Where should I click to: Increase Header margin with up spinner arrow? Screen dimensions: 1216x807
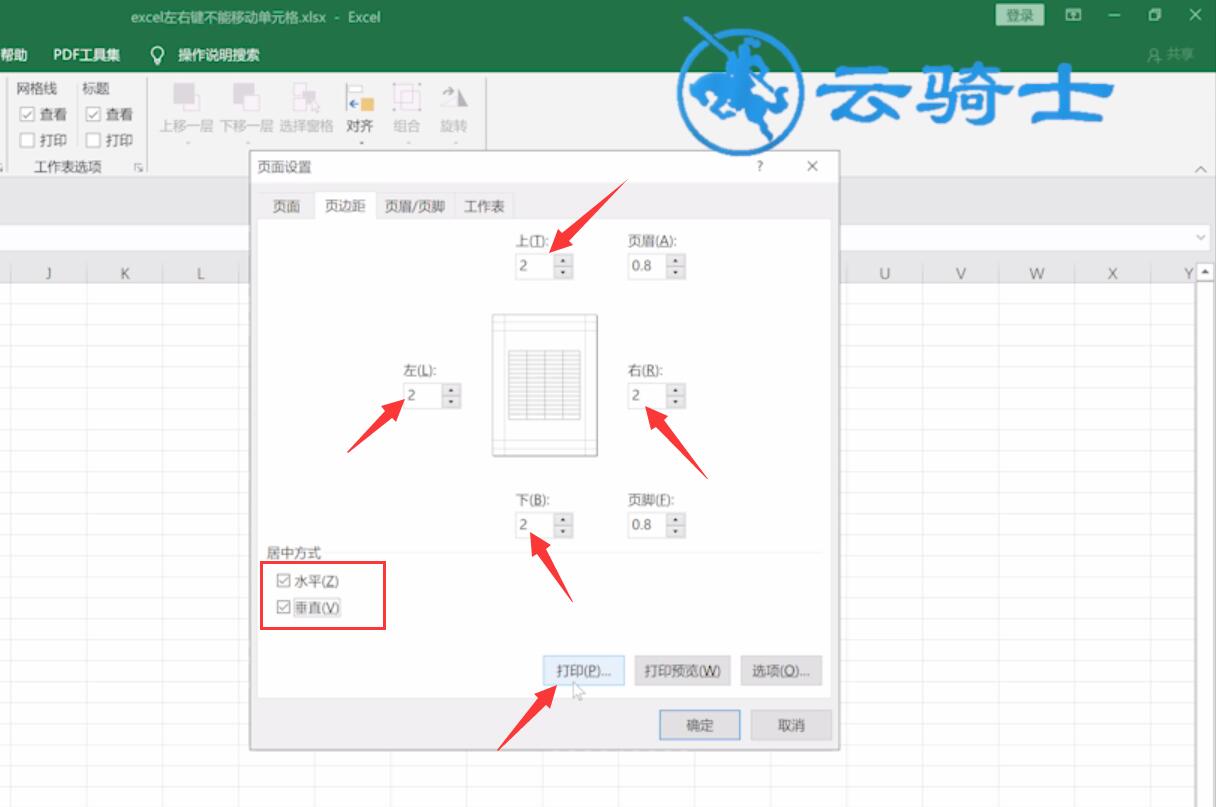tap(676, 260)
